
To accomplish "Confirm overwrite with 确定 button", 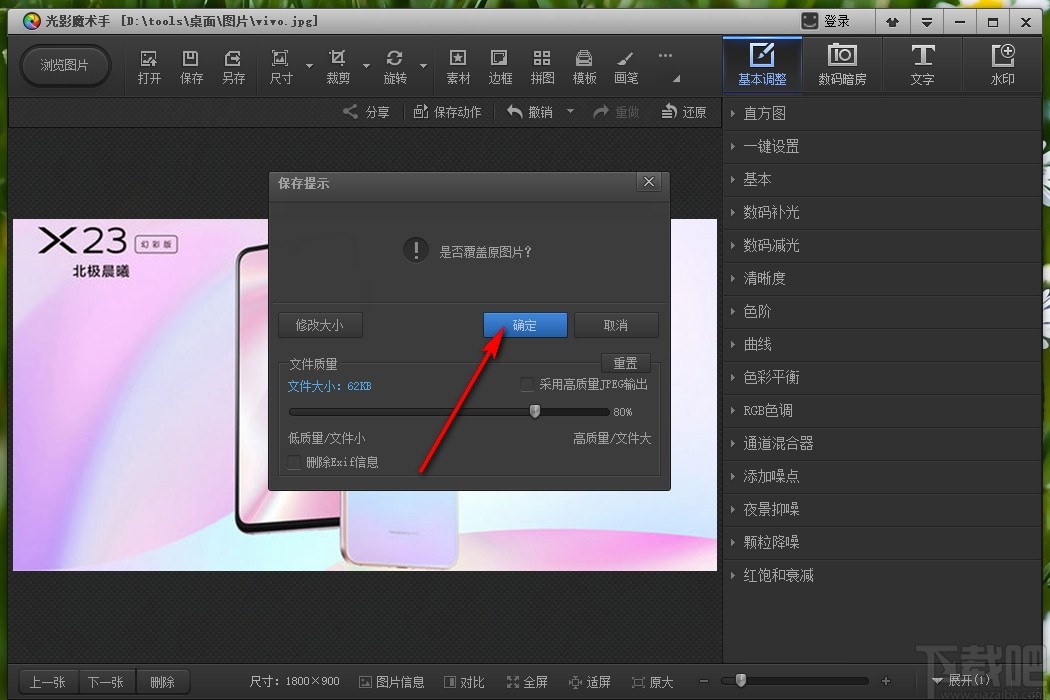I will (x=525, y=326).
